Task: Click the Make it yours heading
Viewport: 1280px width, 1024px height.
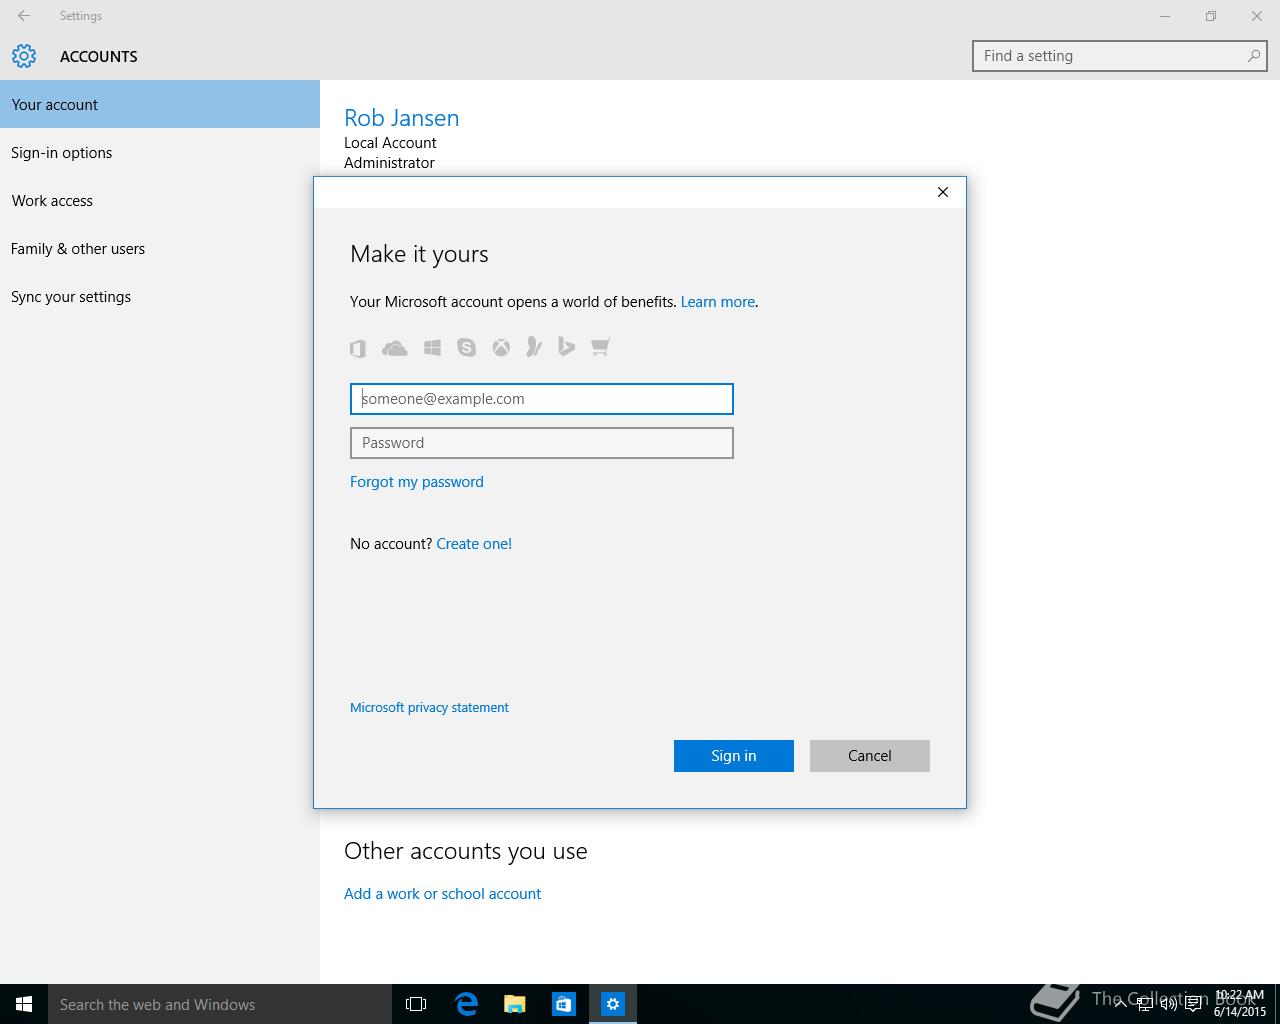Action: click(419, 254)
